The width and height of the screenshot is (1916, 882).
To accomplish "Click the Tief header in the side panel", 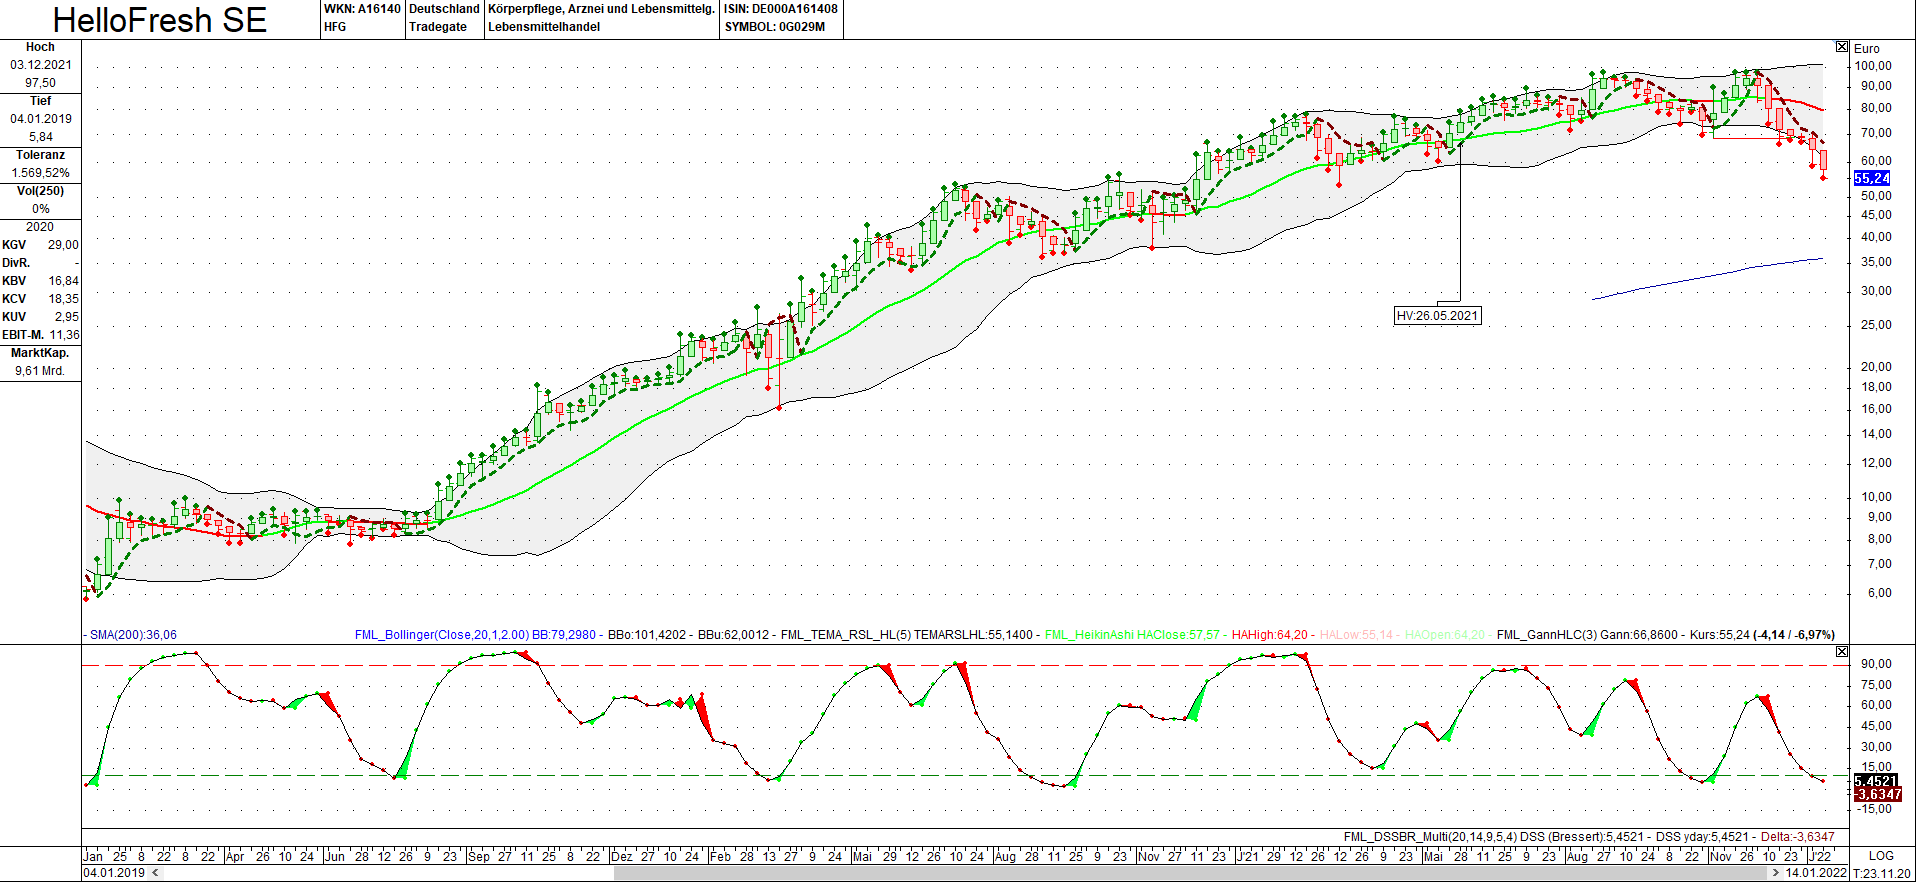I will [x=41, y=101].
